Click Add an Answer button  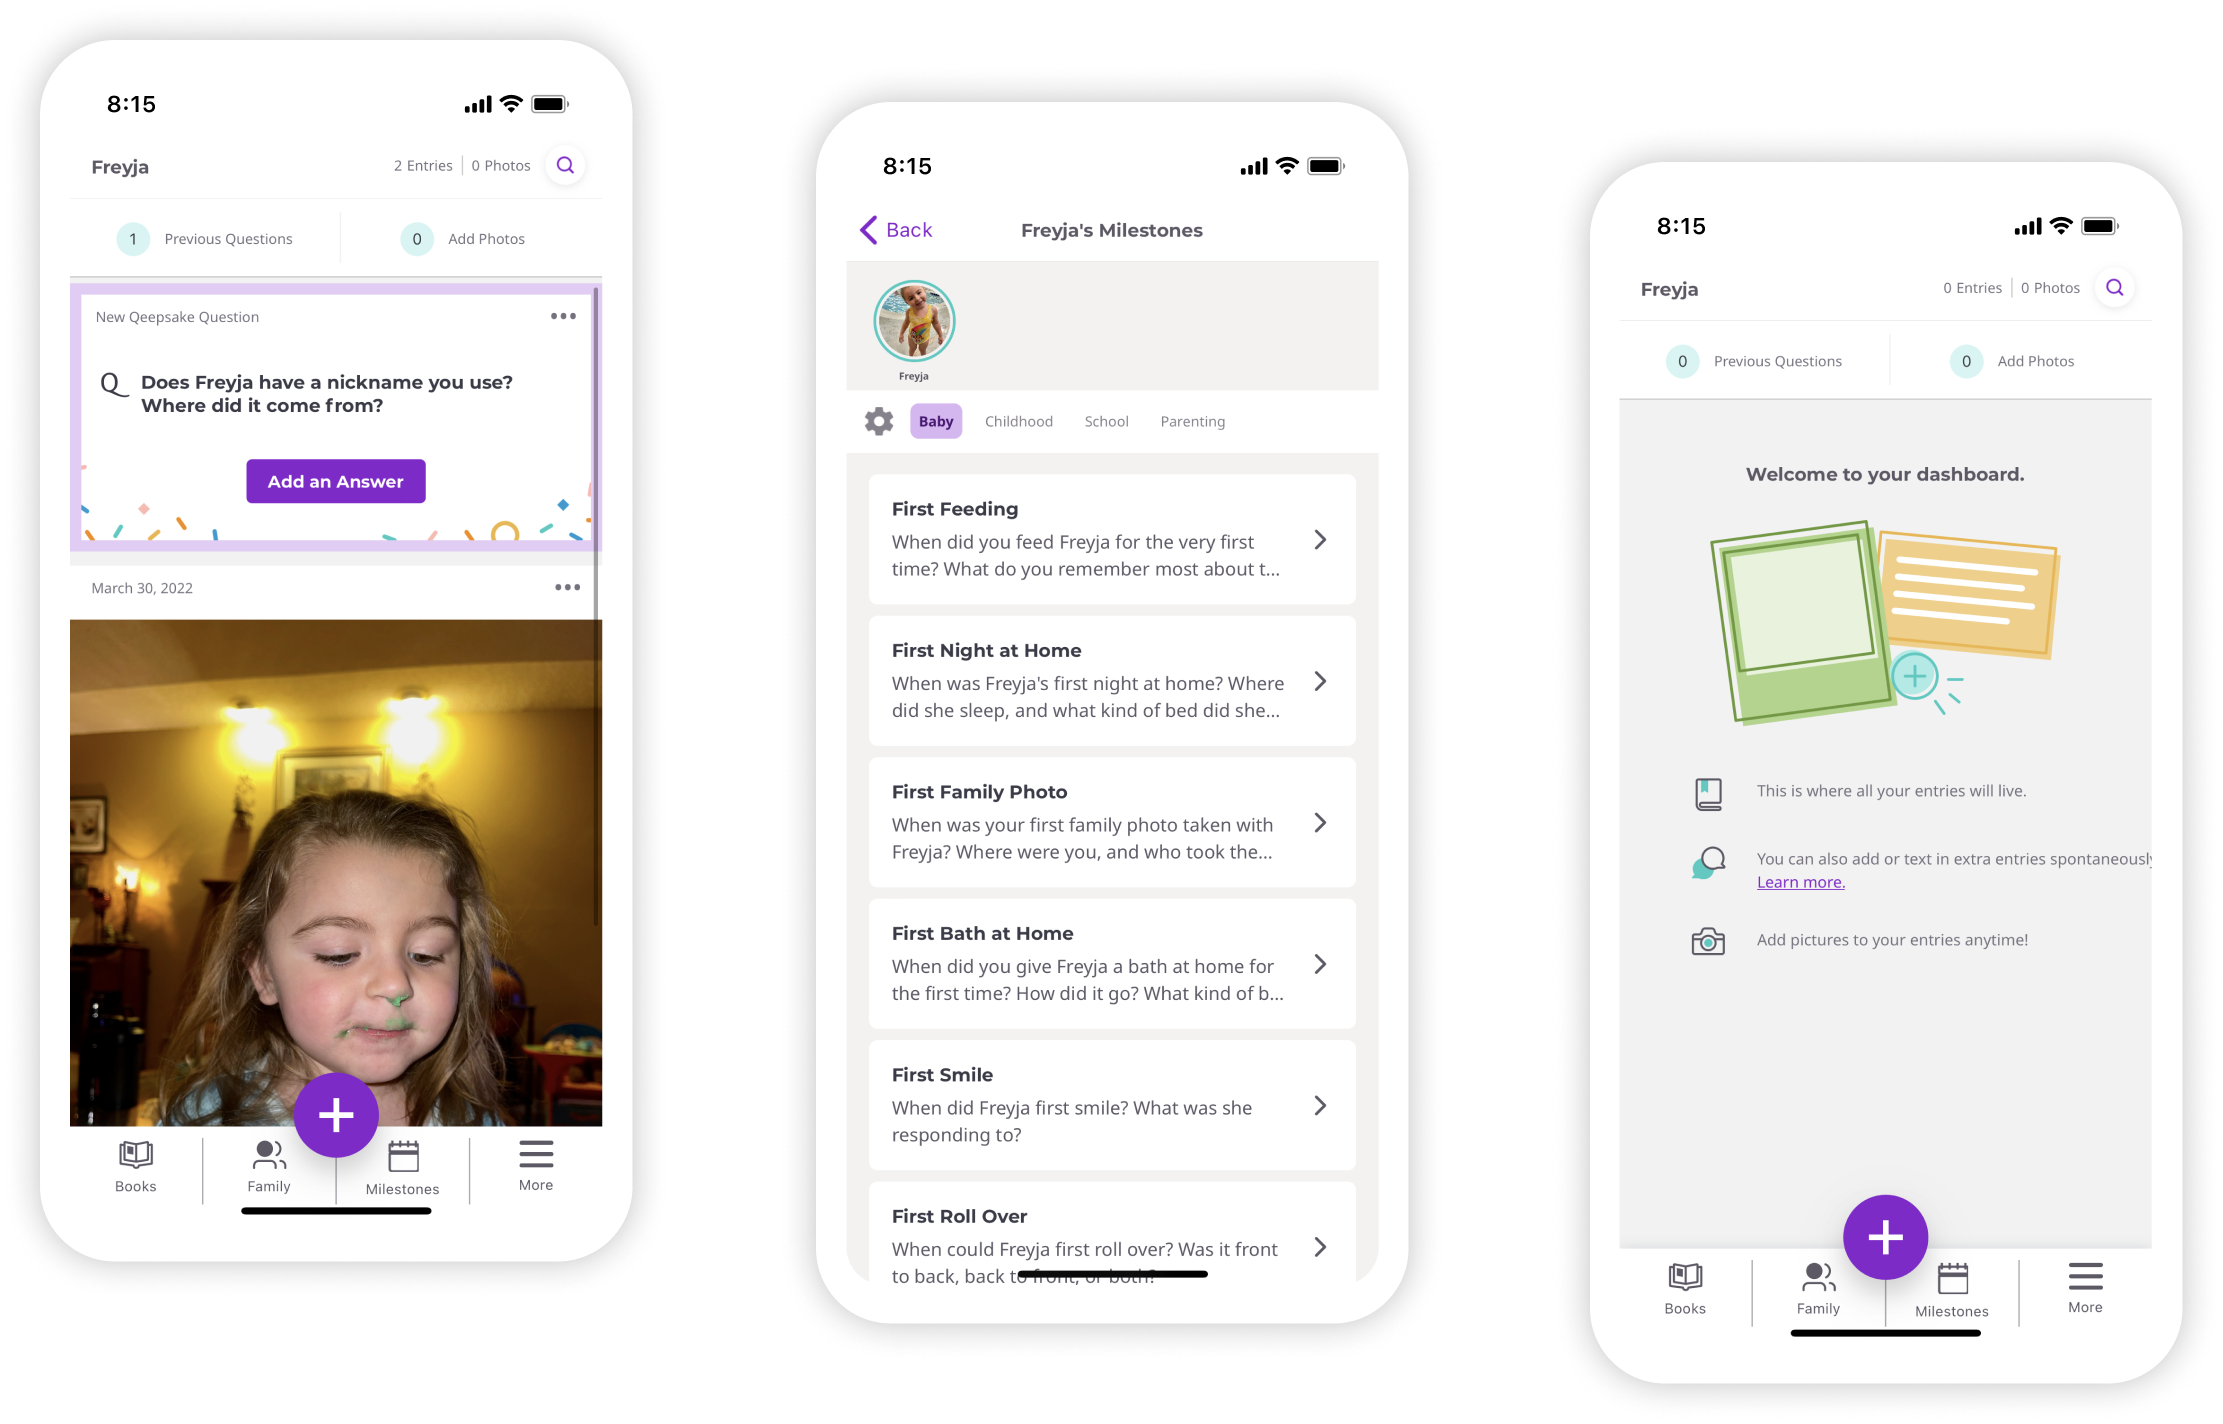click(335, 481)
